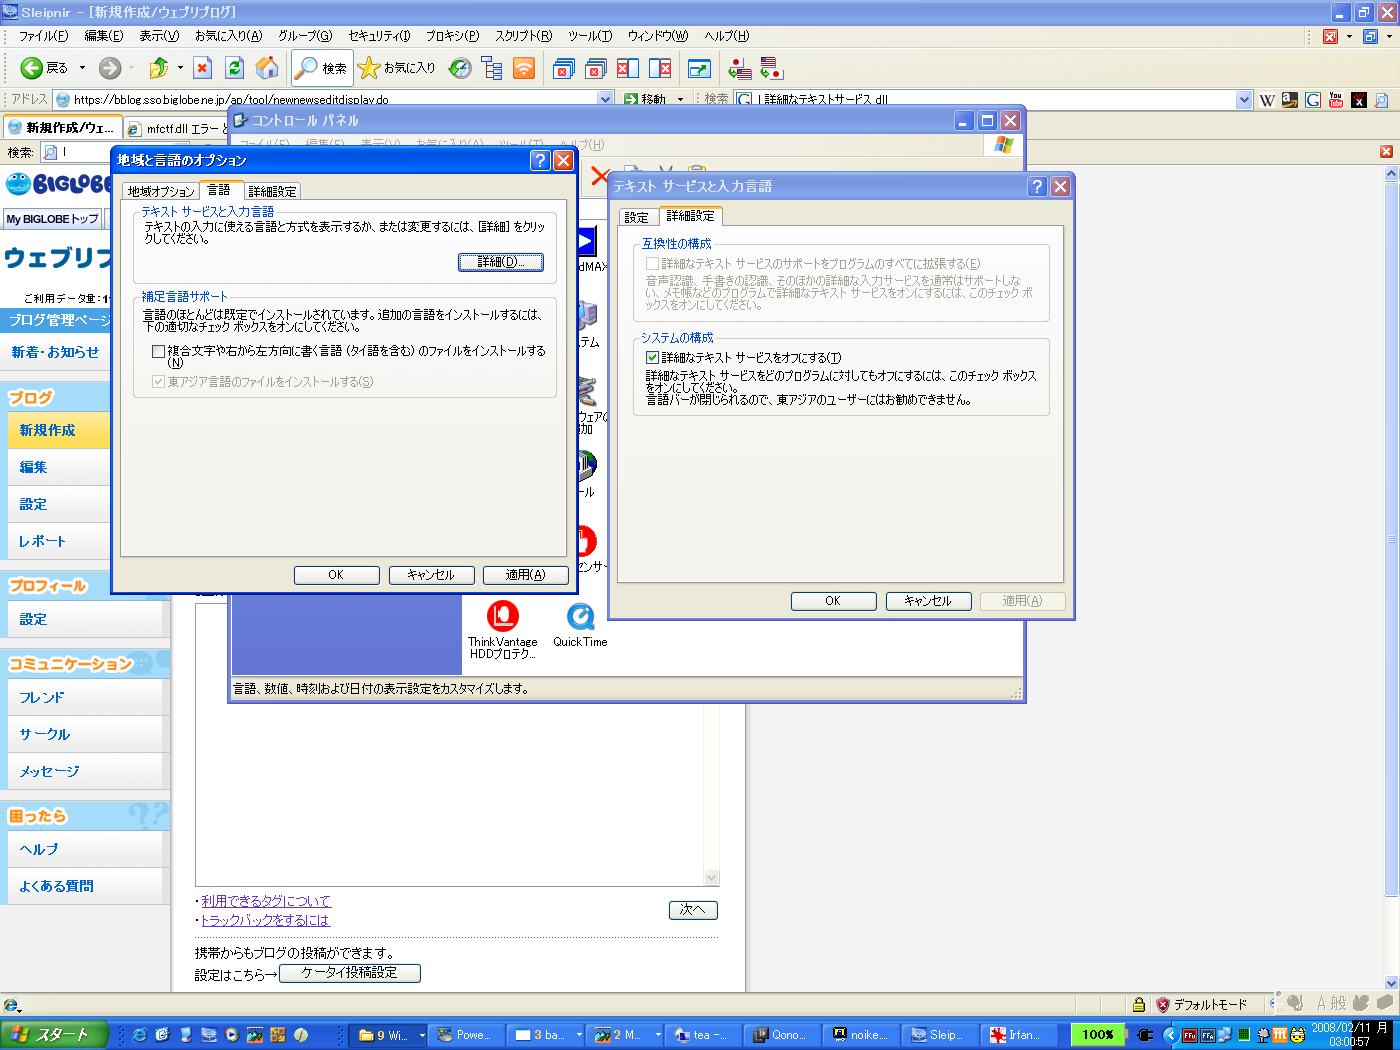This screenshot has height=1050, width=1400.
Task: Open the 利用できるタグについて link
Action: click(266, 901)
